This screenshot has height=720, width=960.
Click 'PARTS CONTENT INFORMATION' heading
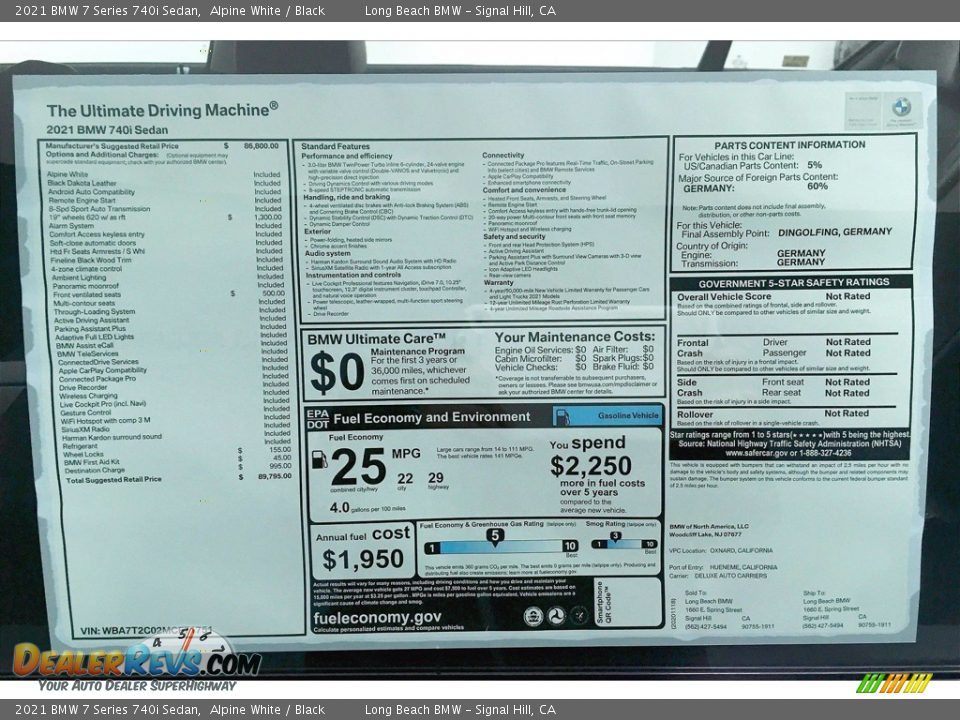click(x=790, y=145)
